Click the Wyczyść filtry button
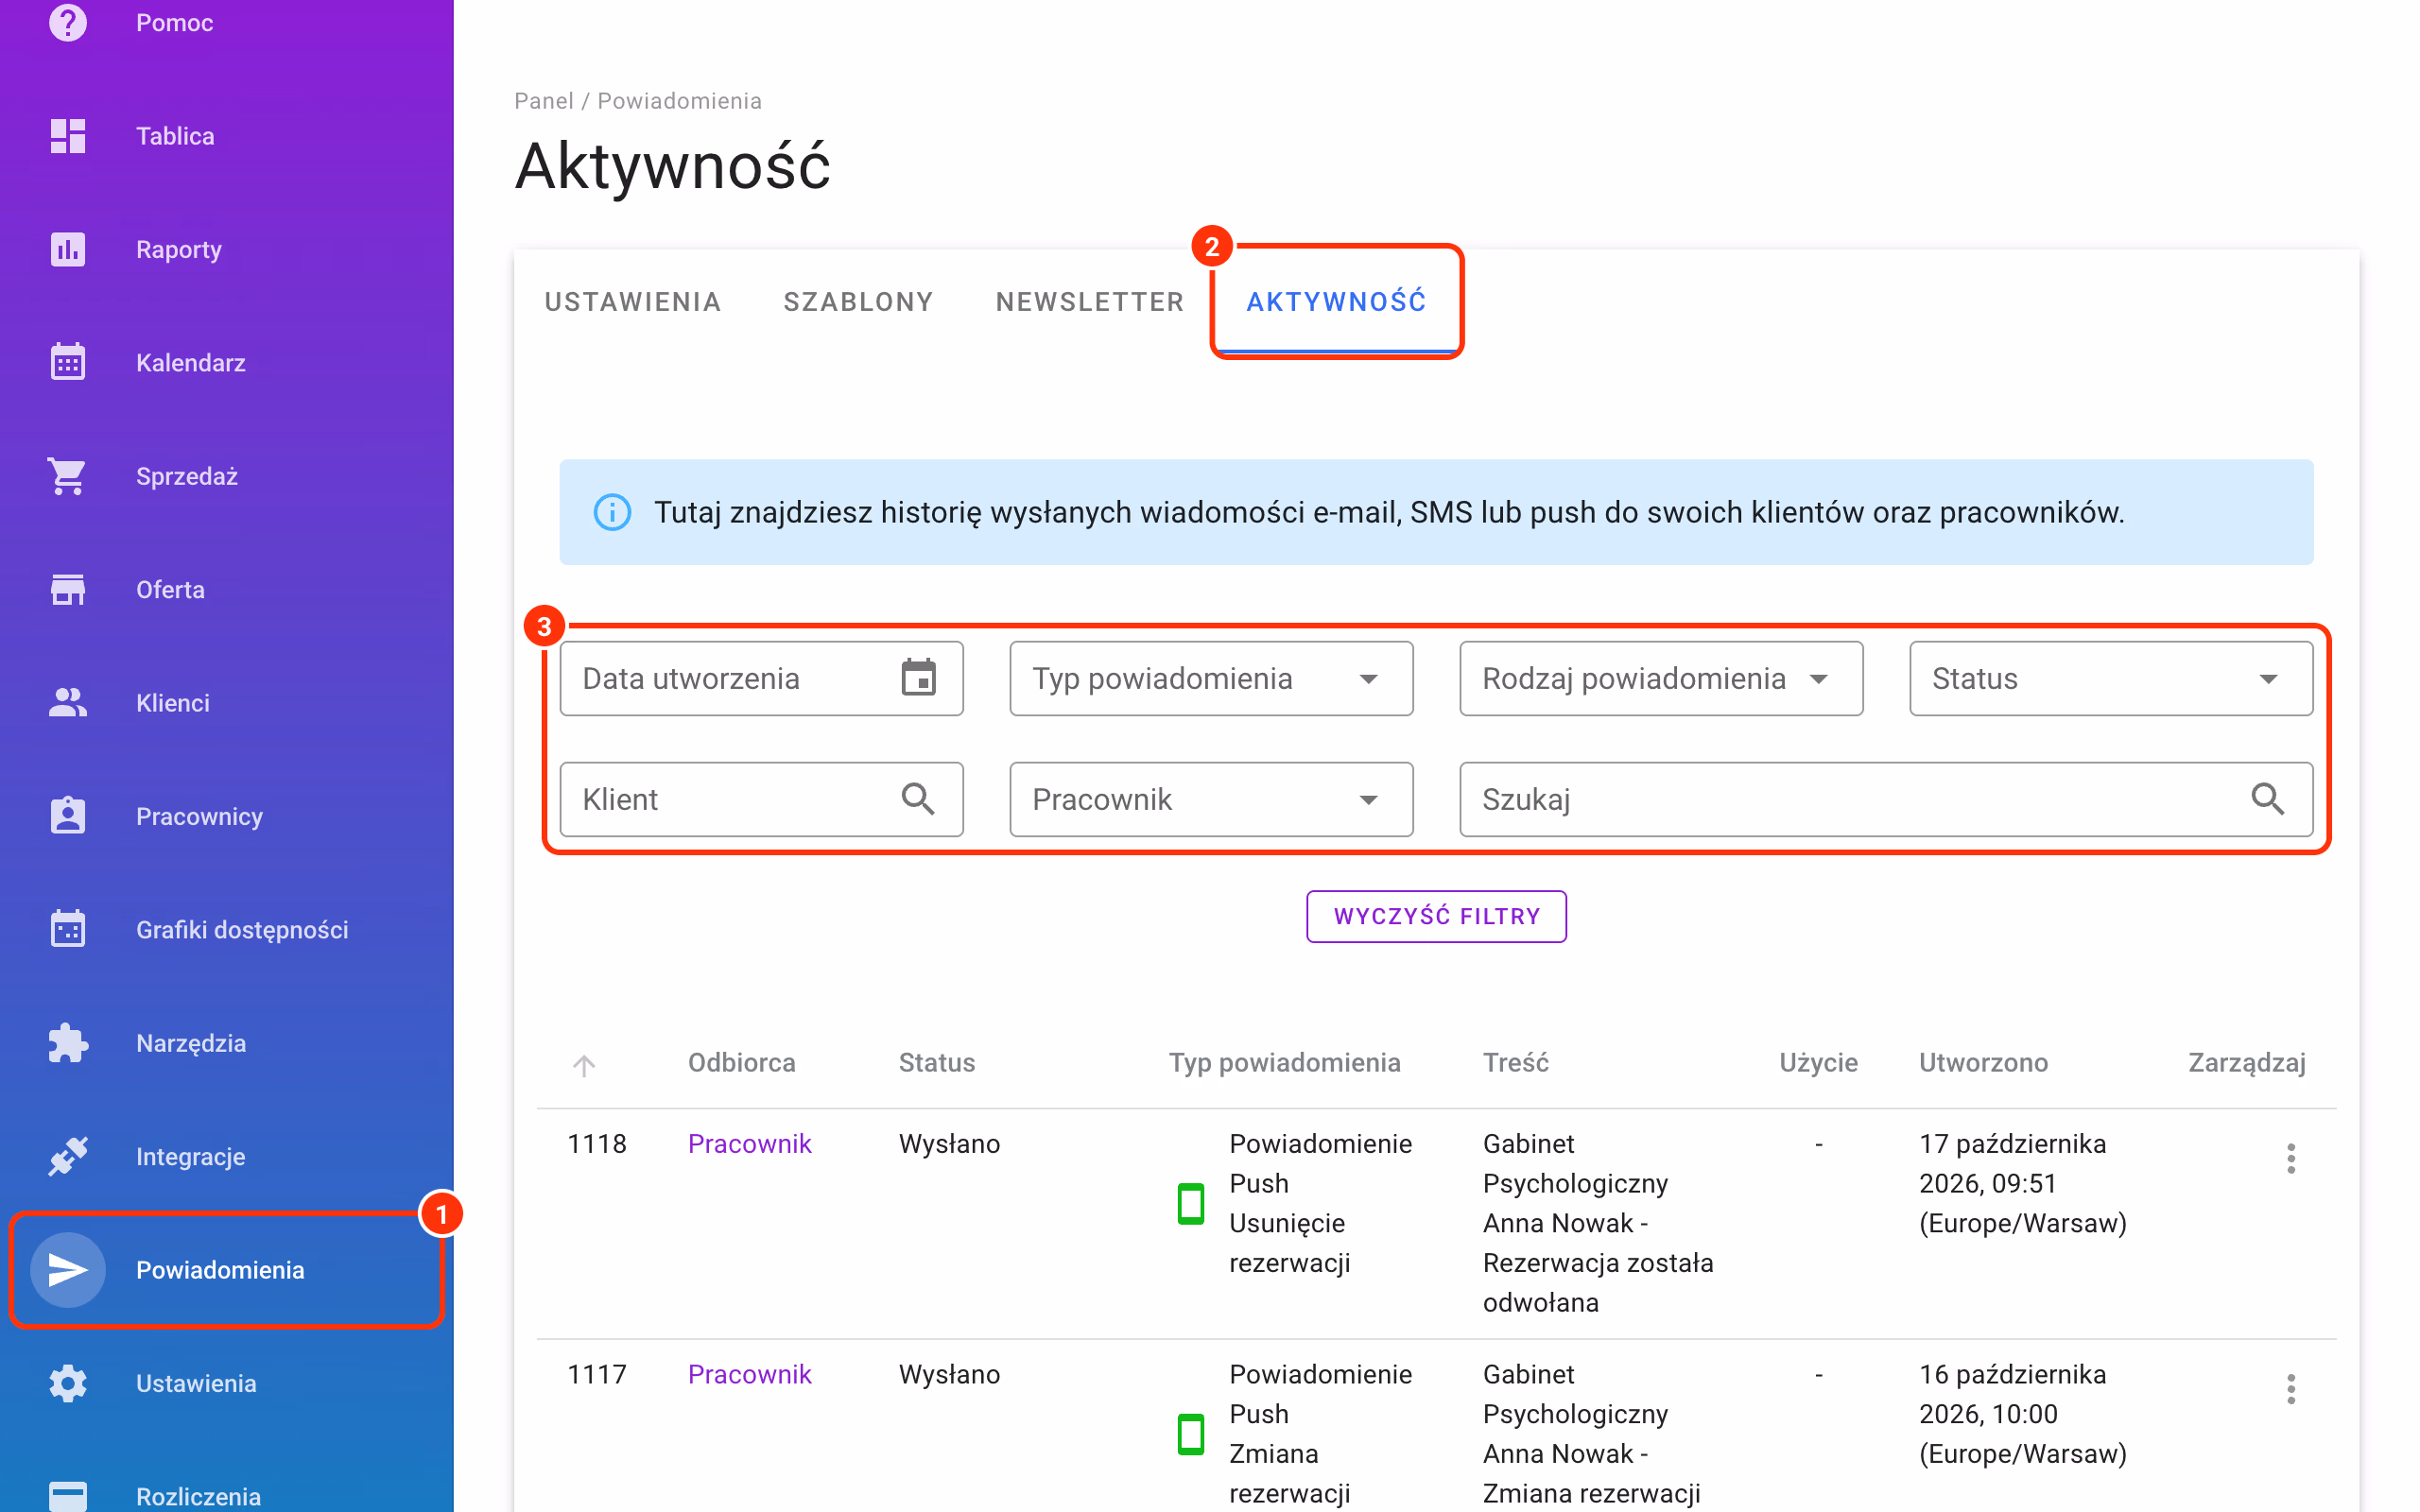Image resolution: width=2420 pixels, height=1512 pixels. (1436, 916)
